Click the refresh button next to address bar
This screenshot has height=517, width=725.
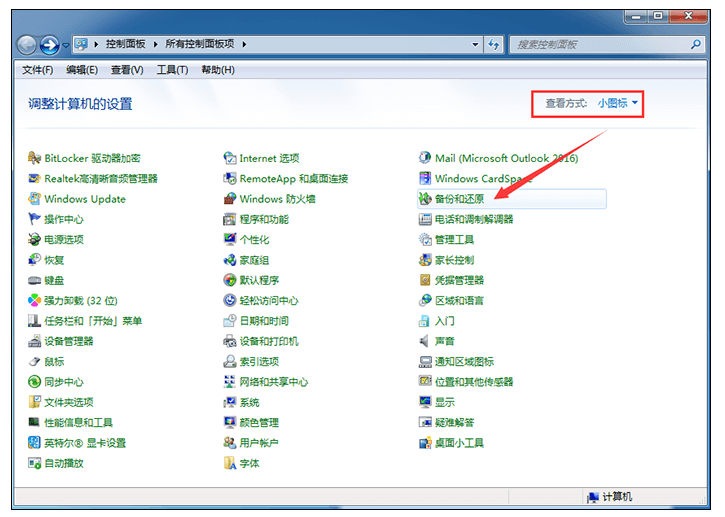point(494,44)
